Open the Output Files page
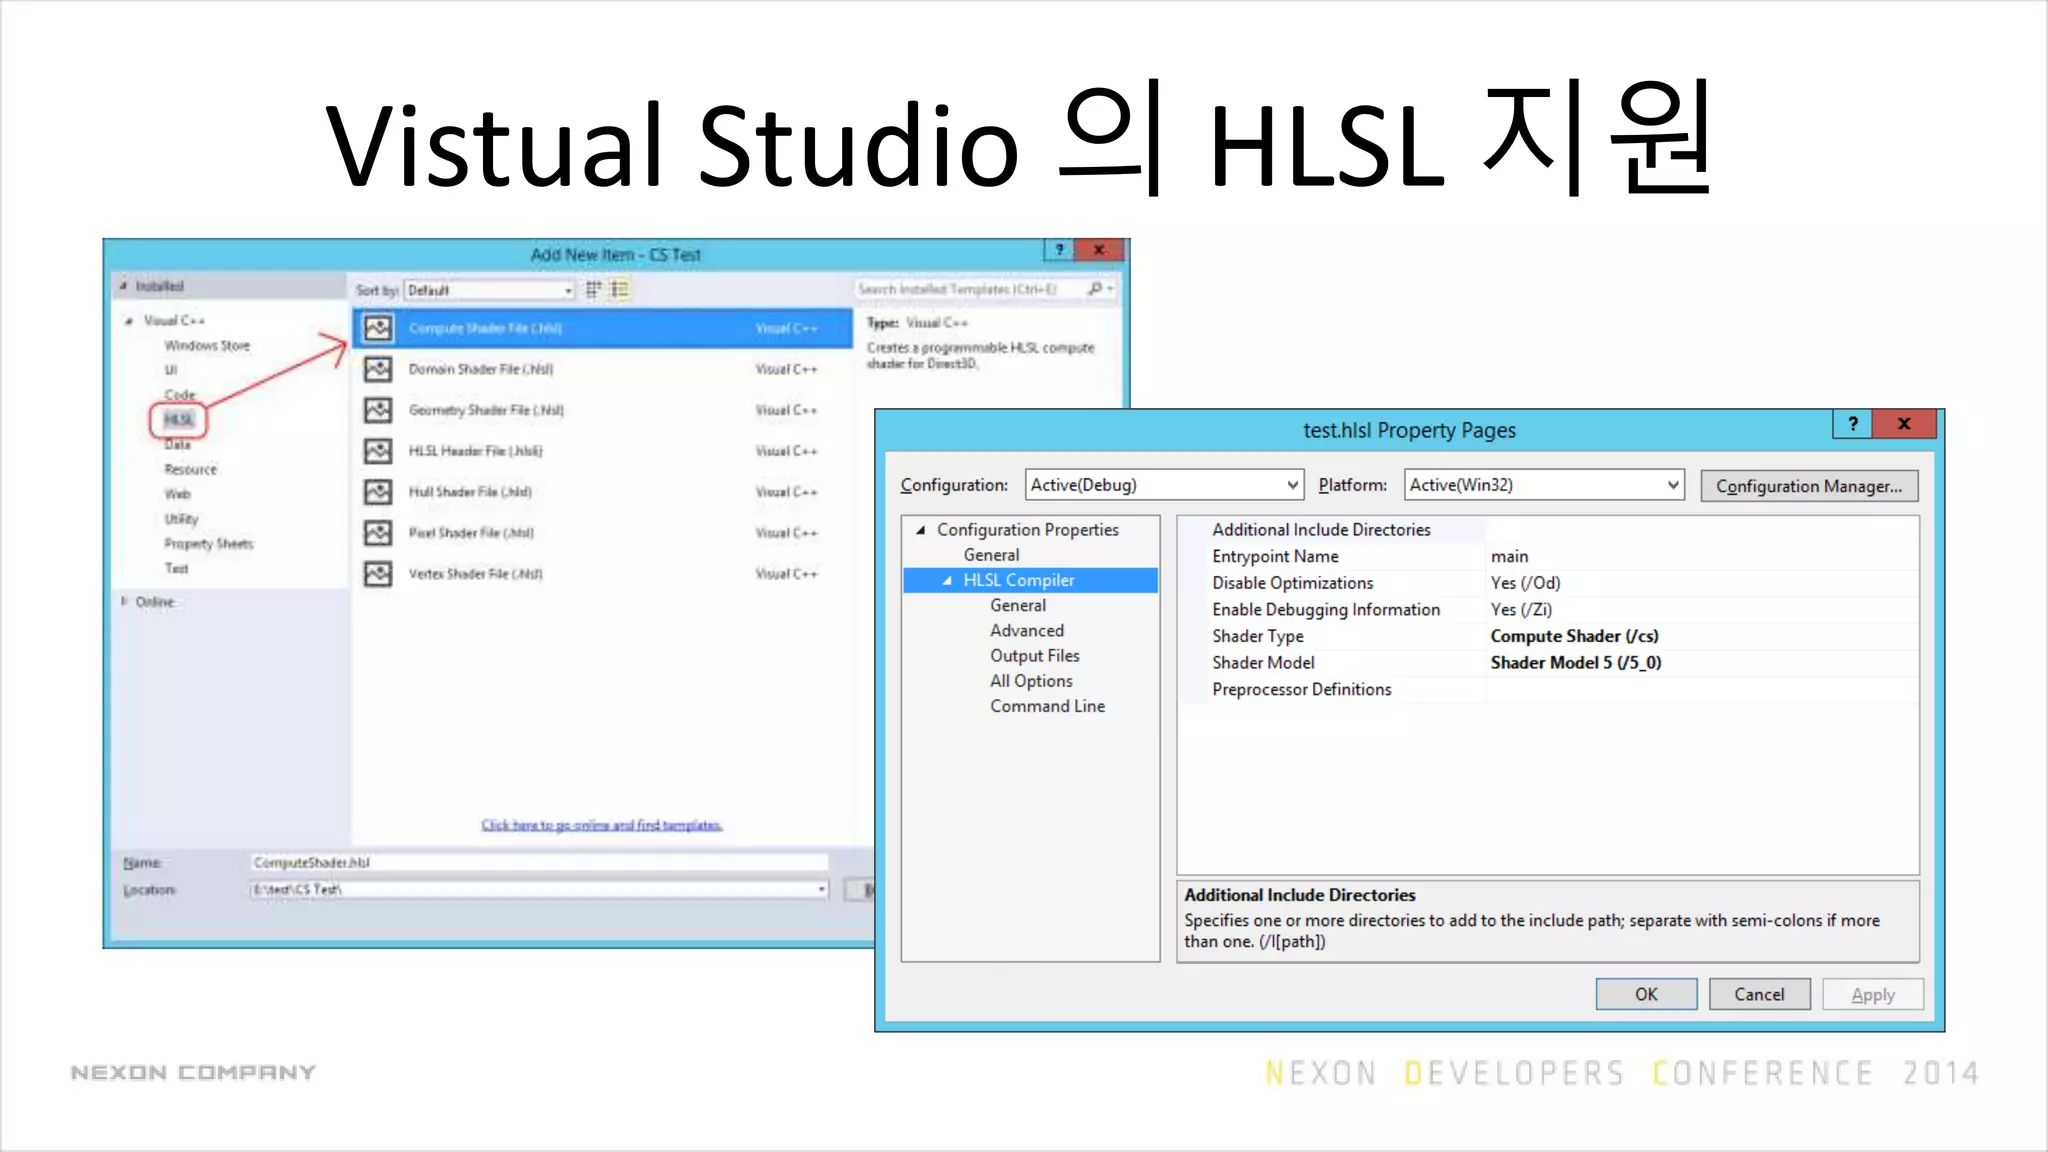The width and height of the screenshot is (2048, 1152). click(1035, 656)
